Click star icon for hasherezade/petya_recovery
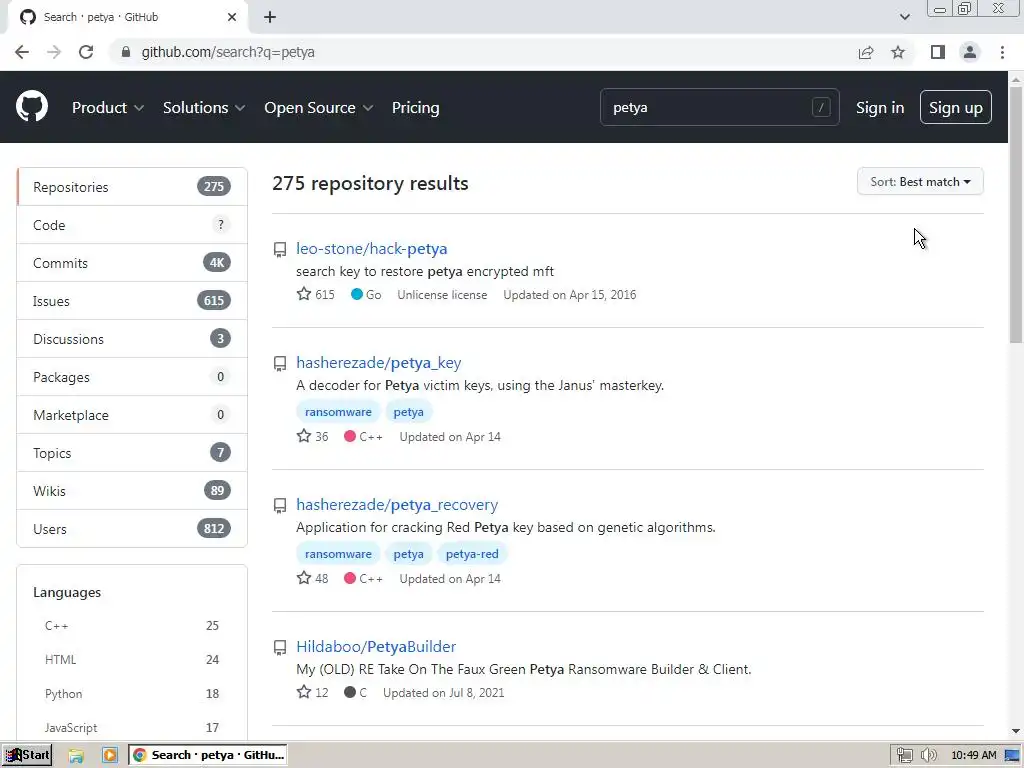This screenshot has width=1024, height=768. coord(304,577)
